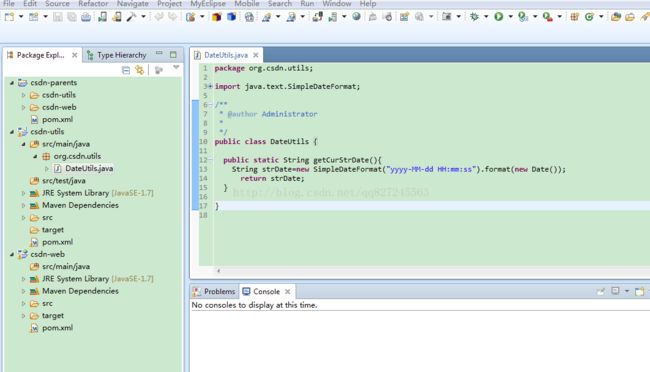Select pom.xml under csdn-parents
The width and height of the screenshot is (650, 372).
(x=57, y=119)
